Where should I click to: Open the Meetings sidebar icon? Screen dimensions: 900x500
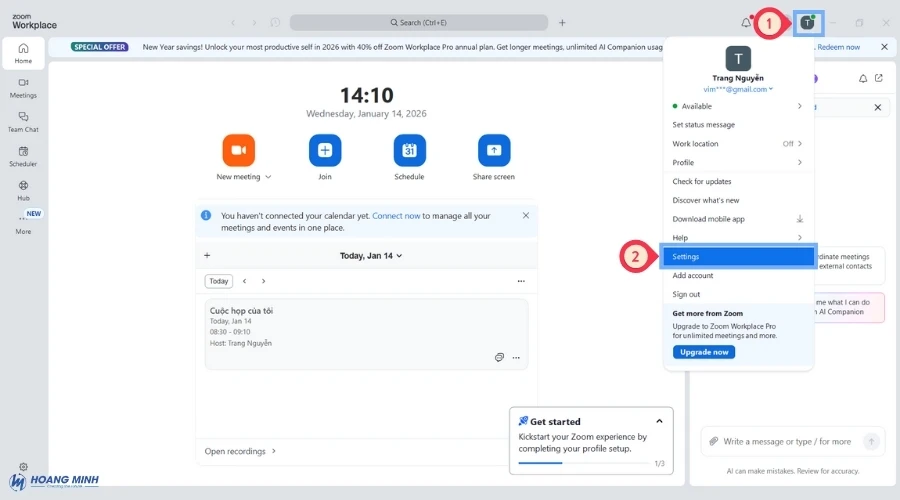[23, 87]
